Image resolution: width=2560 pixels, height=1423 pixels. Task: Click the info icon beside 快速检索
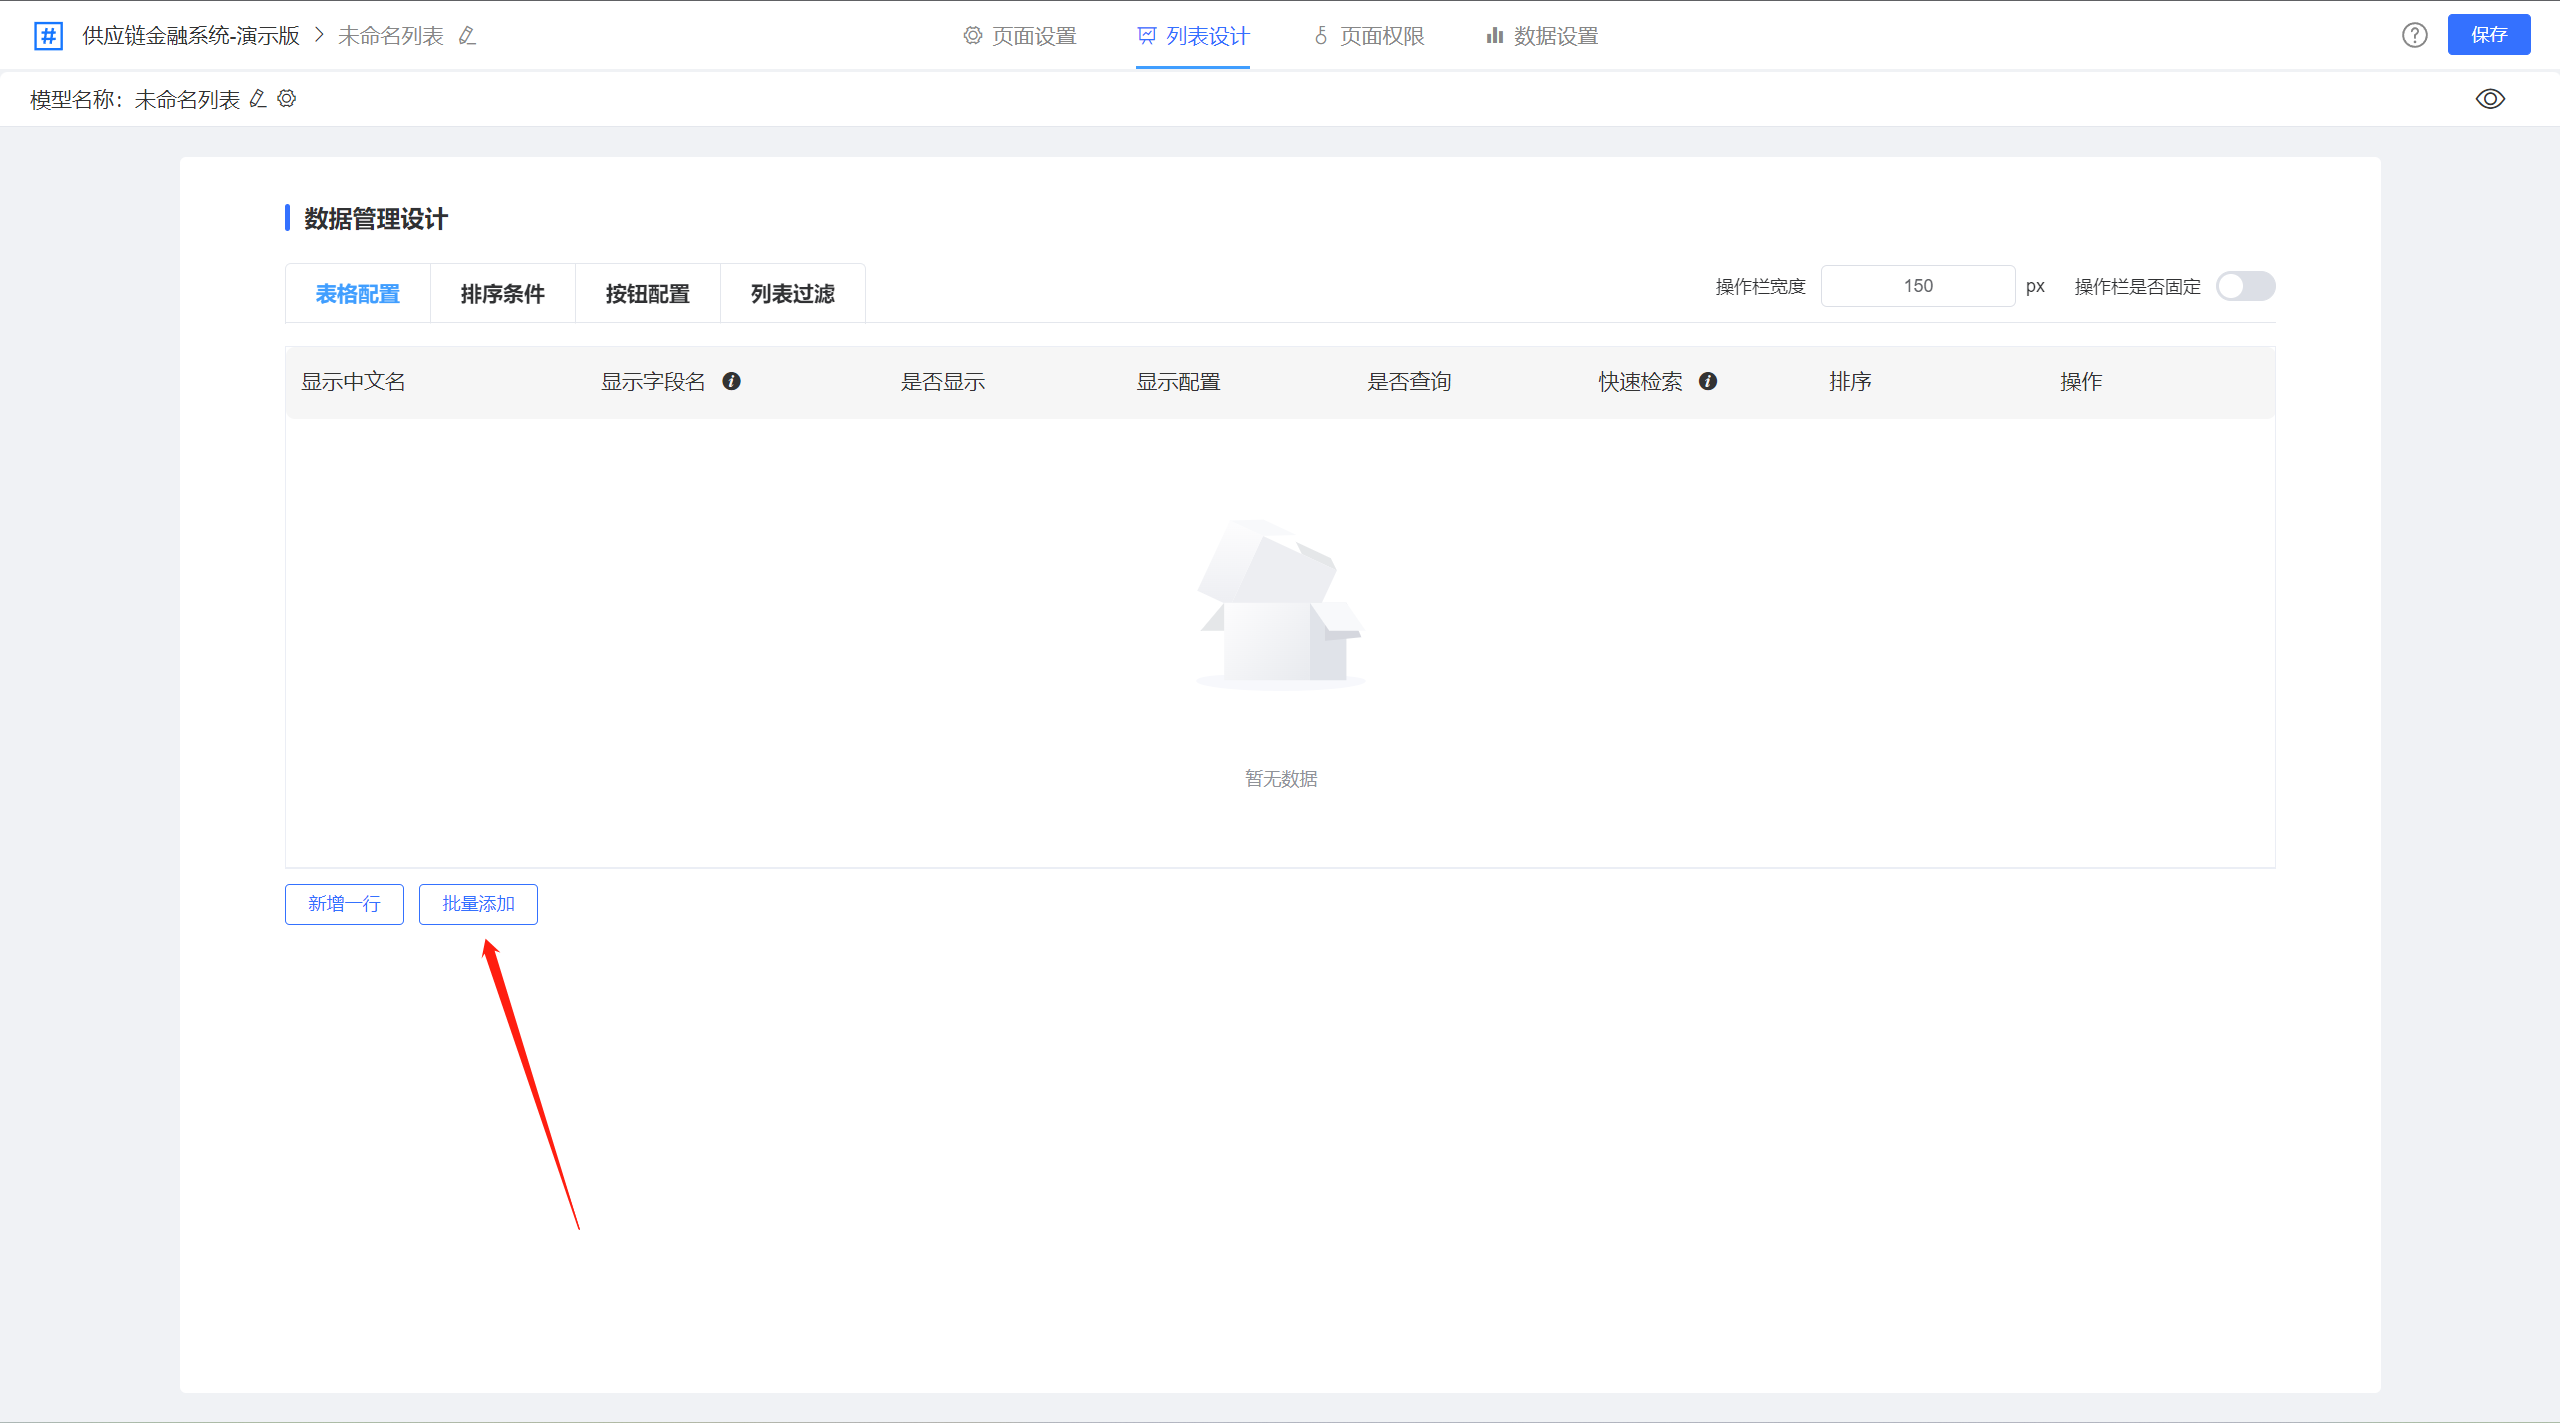pyautogui.click(x=1708, y=381)
